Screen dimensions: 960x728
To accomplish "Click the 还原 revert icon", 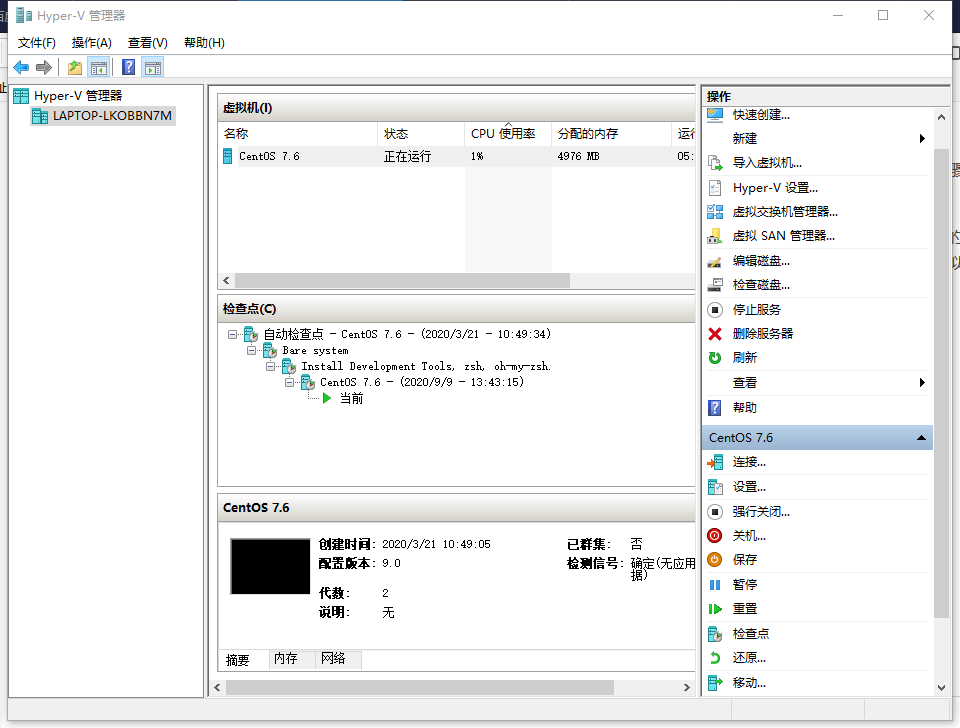I will click(x=714, y=658).
